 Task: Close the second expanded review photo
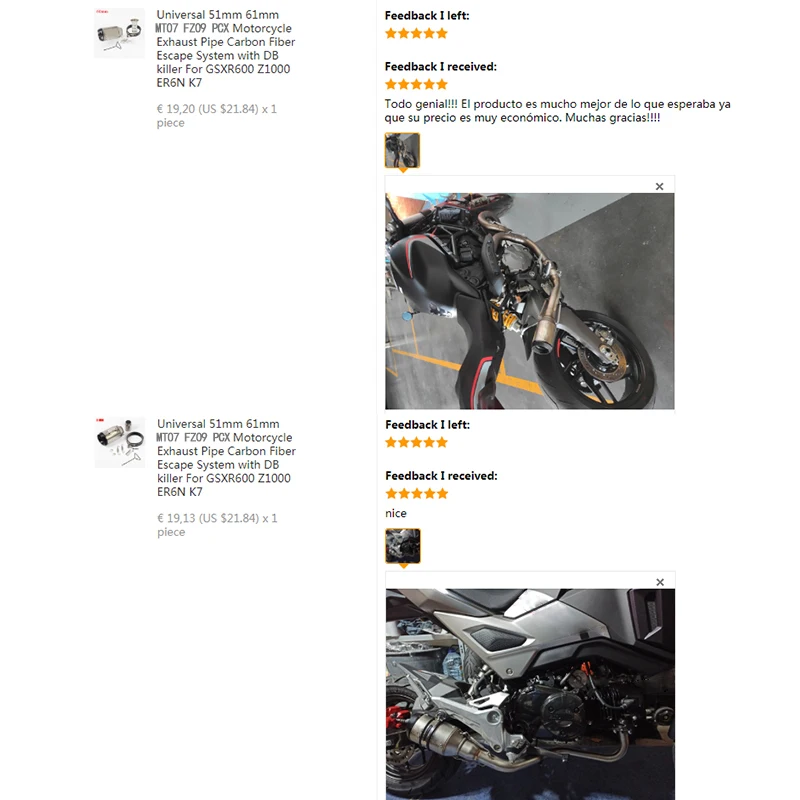[660, 582]
